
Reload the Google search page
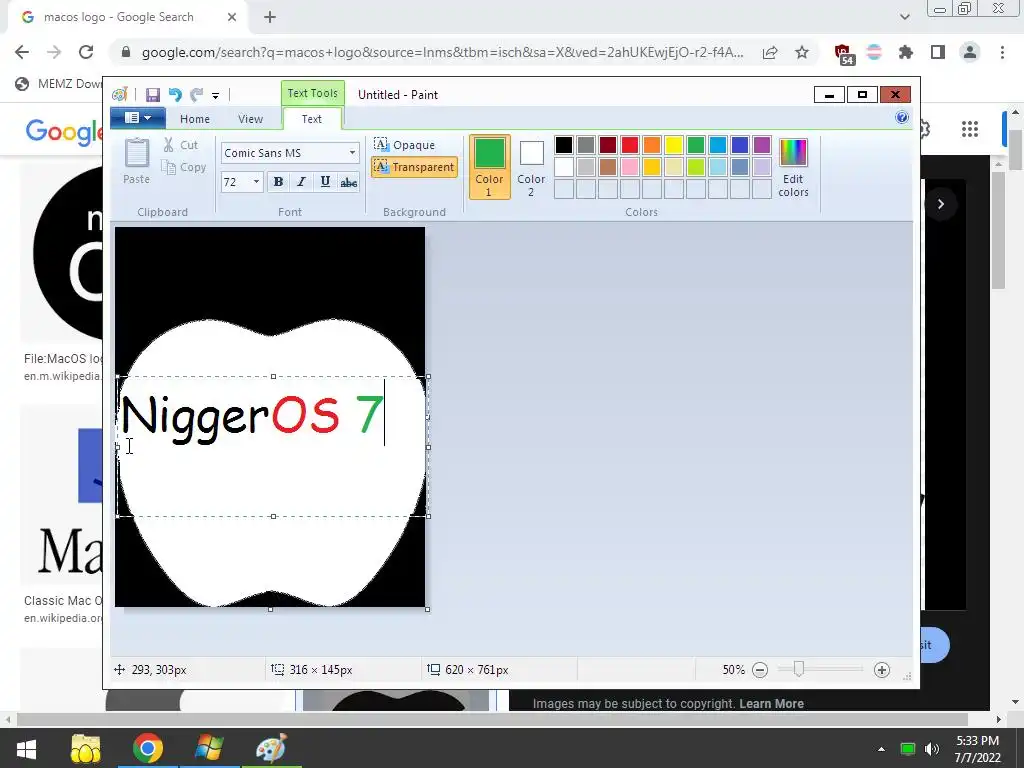[x=86, y=52]
